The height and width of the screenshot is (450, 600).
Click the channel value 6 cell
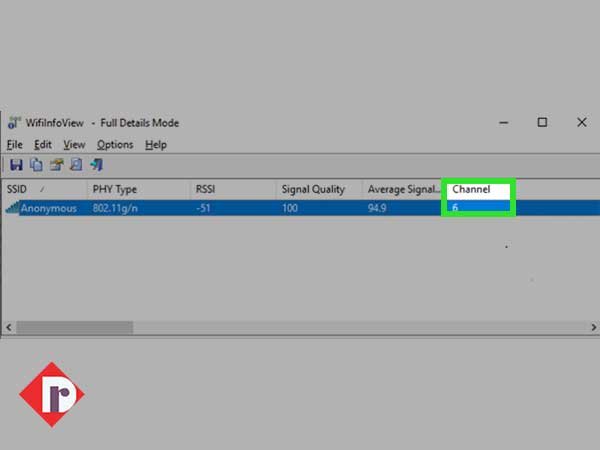(x=478, y=207)
